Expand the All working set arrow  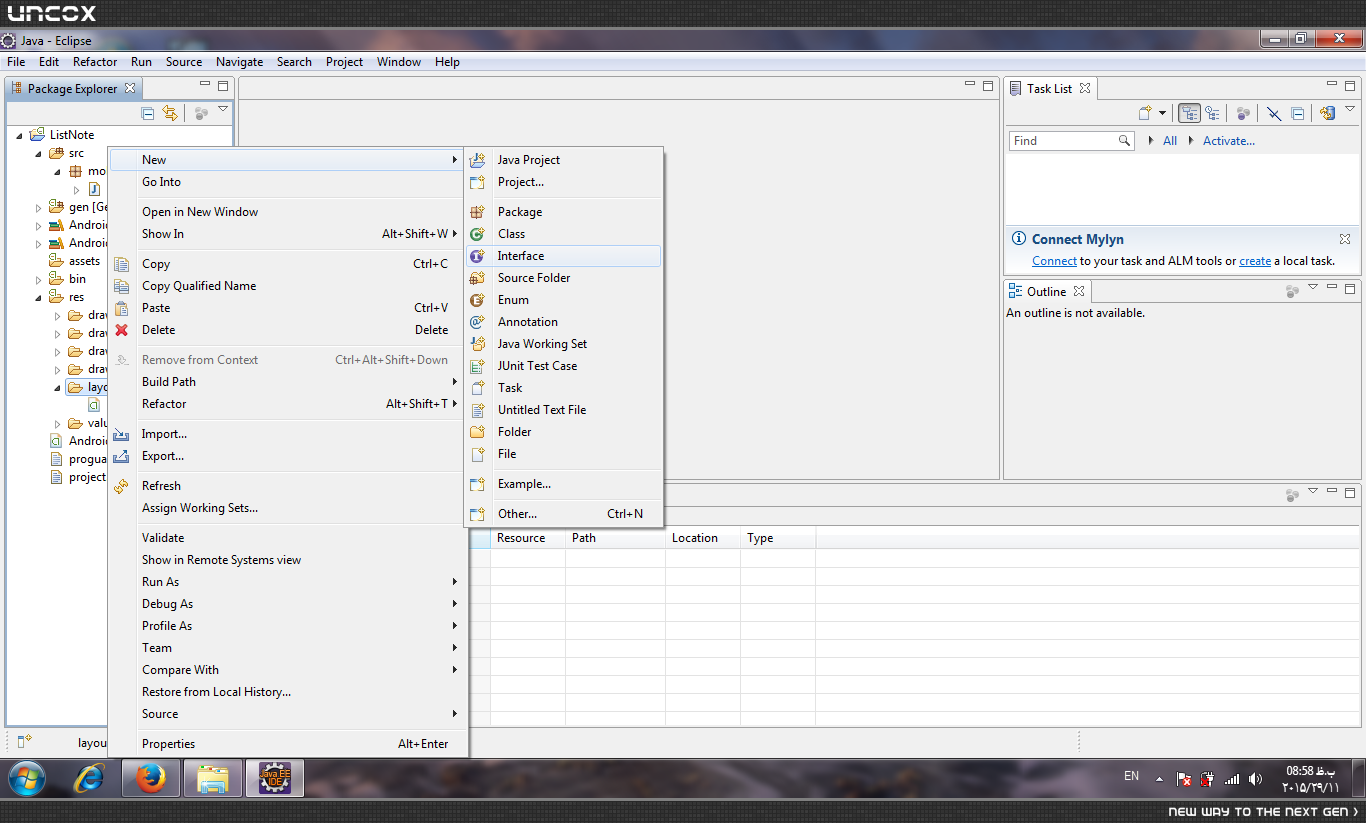point(1151,141)
